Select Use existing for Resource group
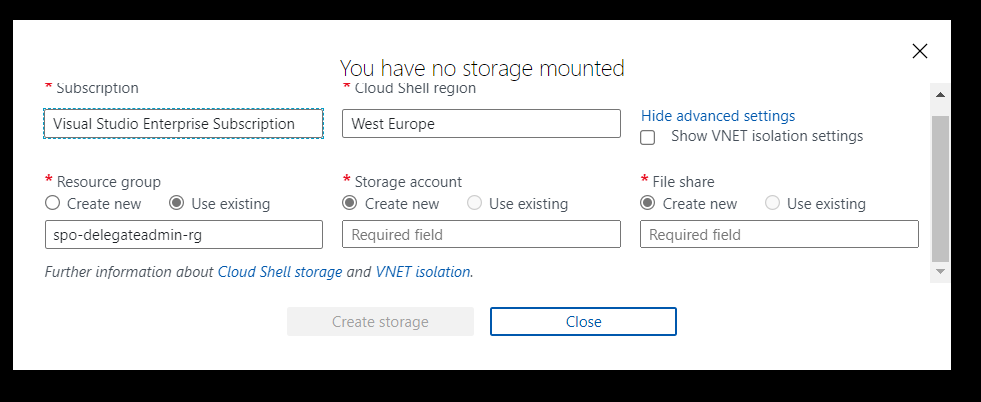This screenshot has width=981, height=402. 177,204
